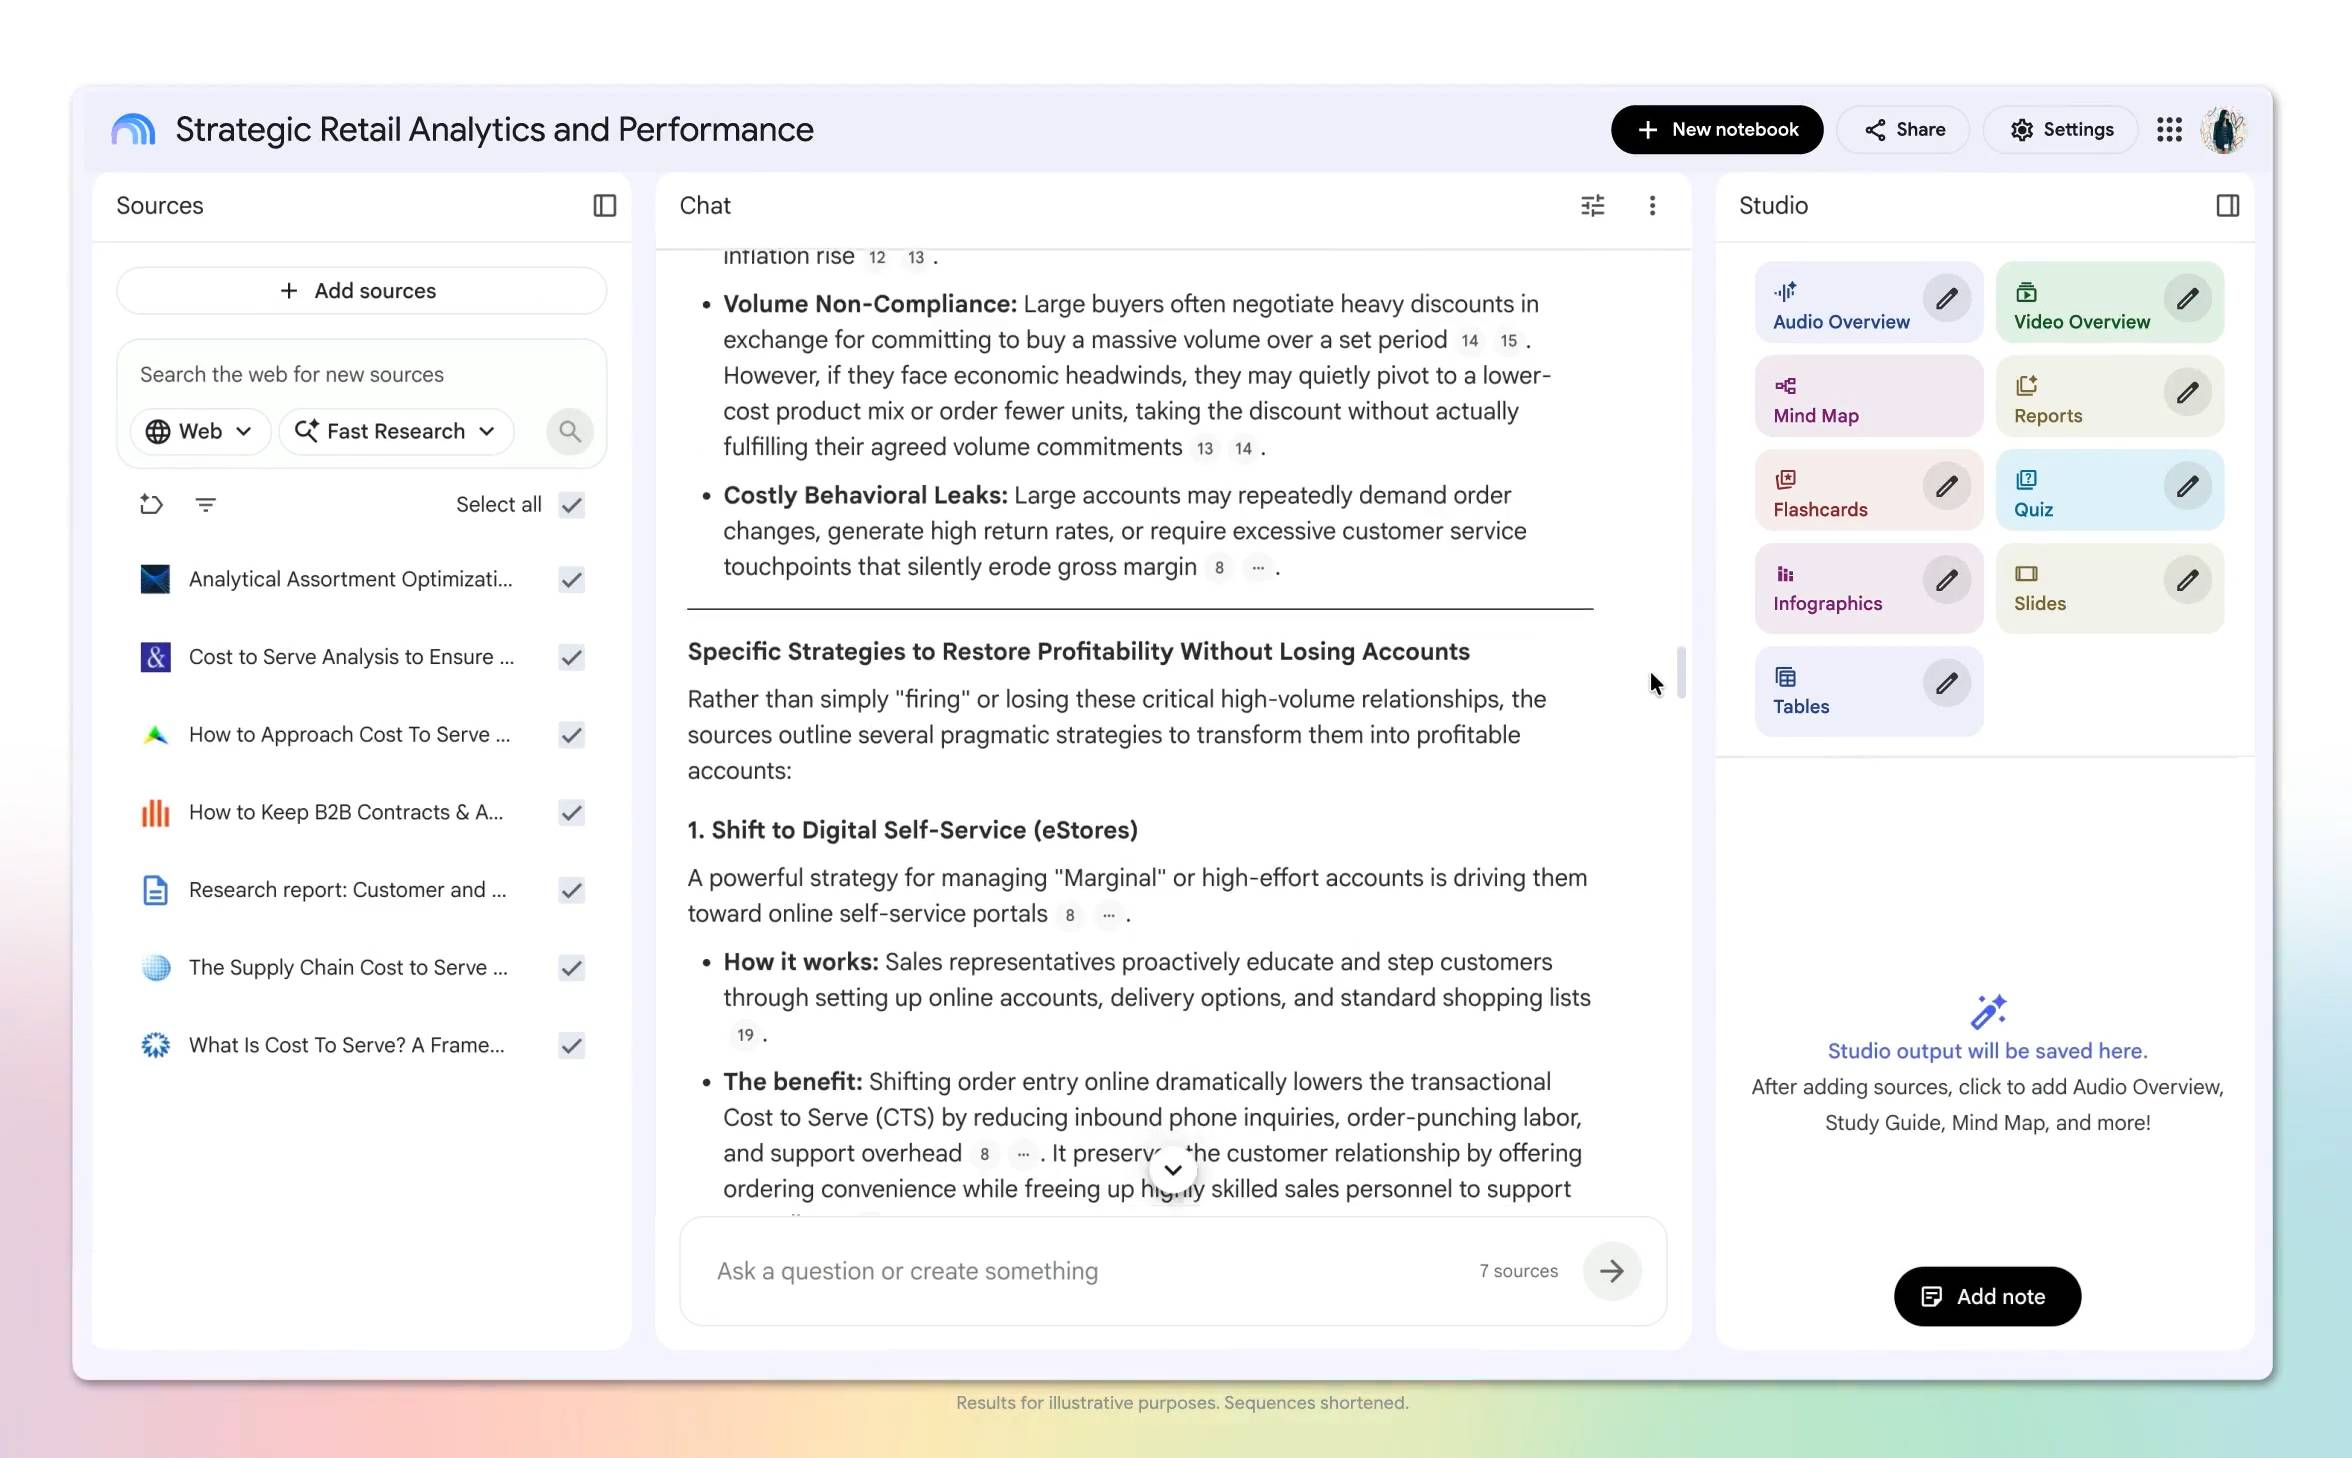Generate a Mind Map

click(1868, 397)
